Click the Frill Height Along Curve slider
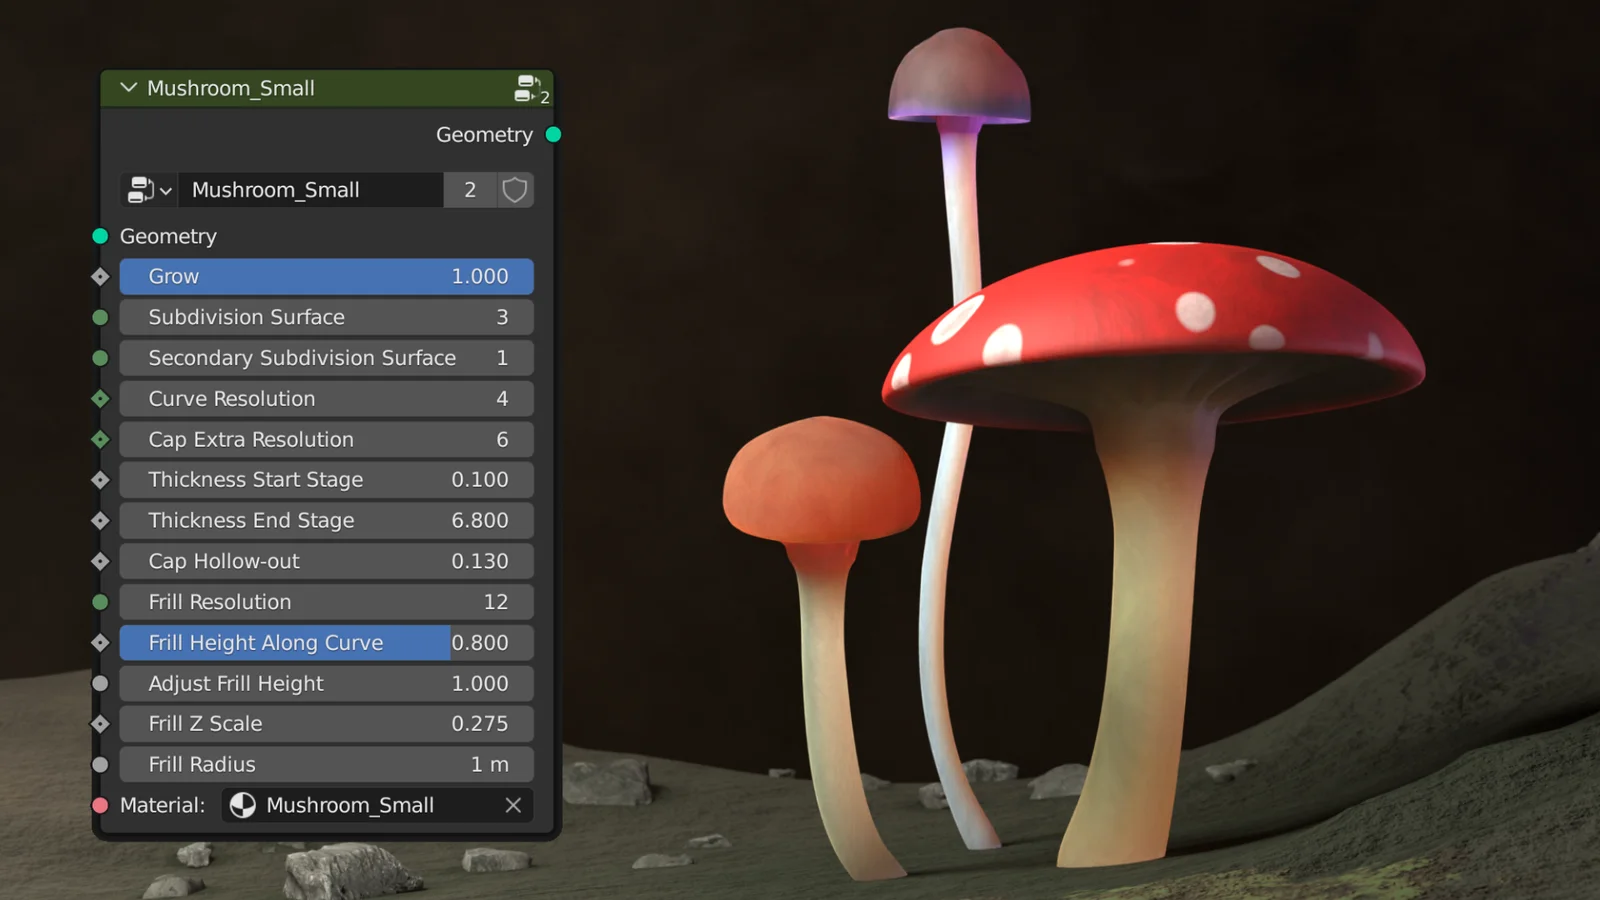 (326, 643)
